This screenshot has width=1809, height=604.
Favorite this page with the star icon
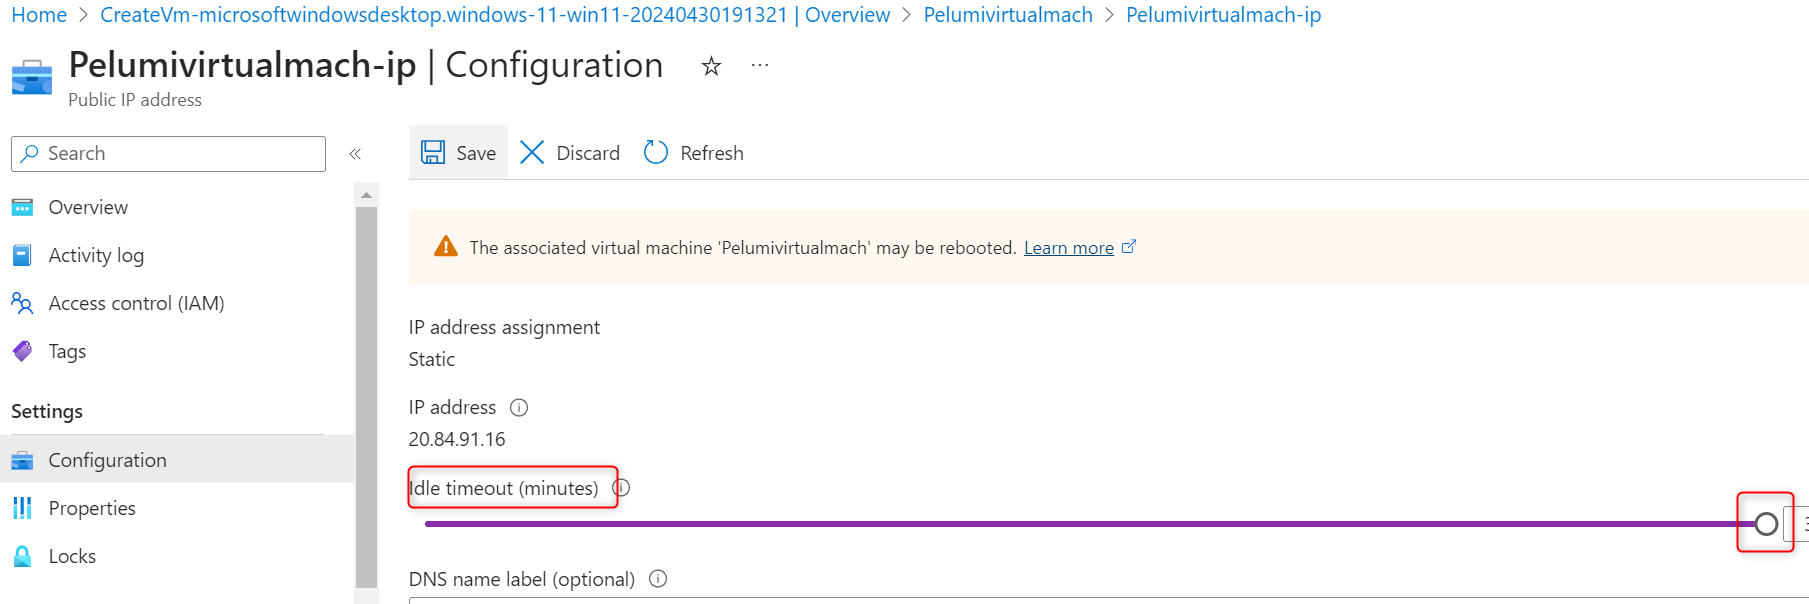(x=711, y=66)
